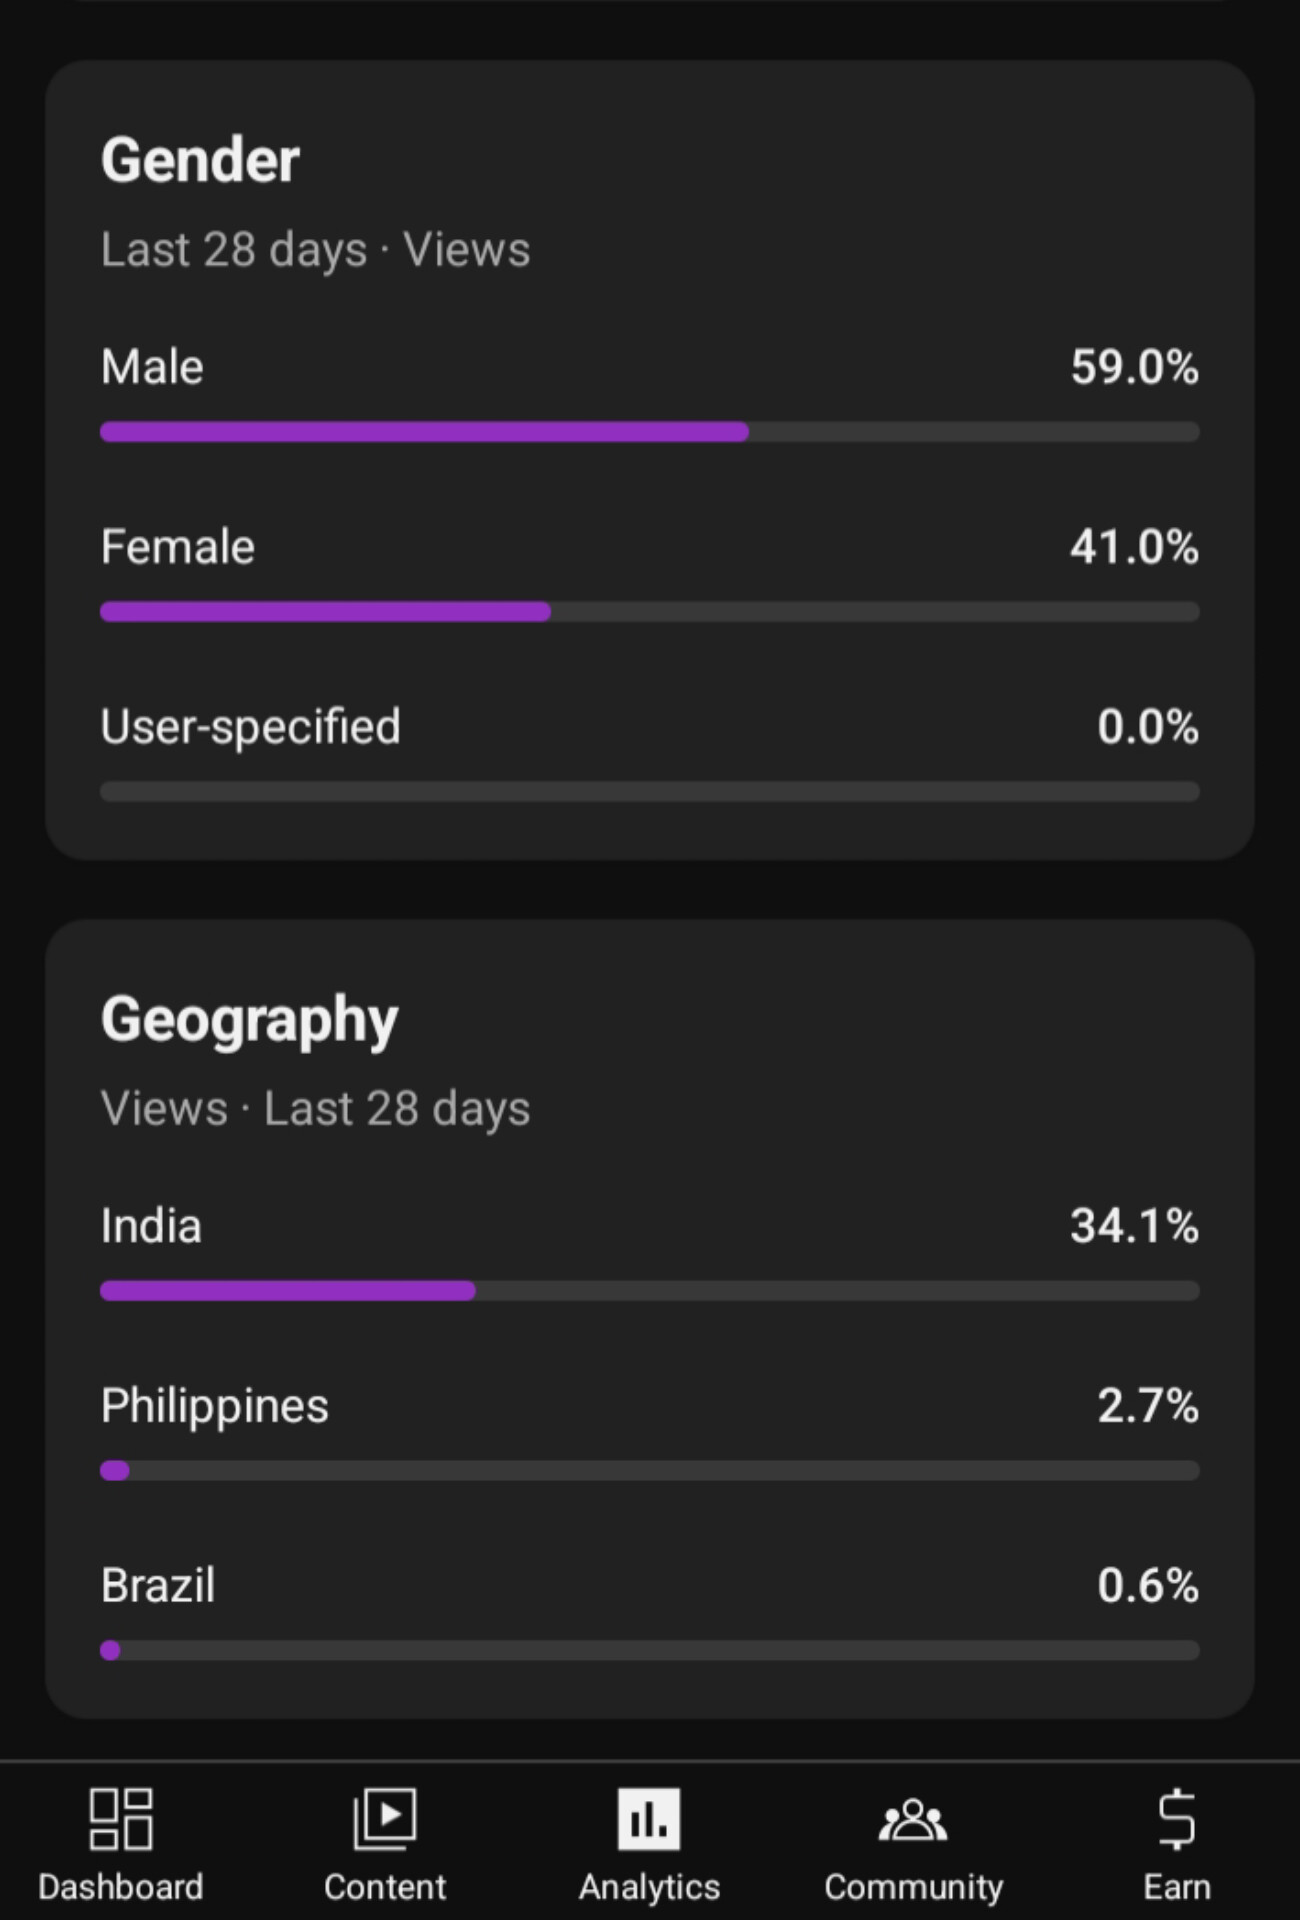Image resolution: width=1300 pixels, height=1920 pixels.
Task: Click the Content tab label text
Action: point(385,1887)
